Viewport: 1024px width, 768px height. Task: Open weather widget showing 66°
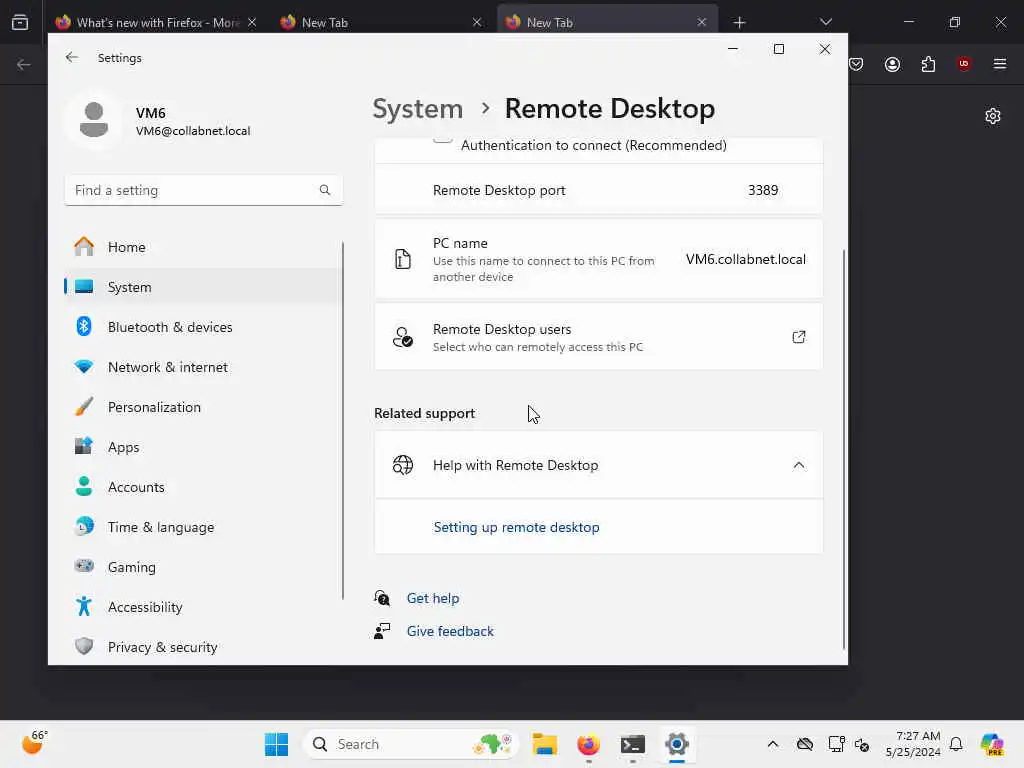34,743
